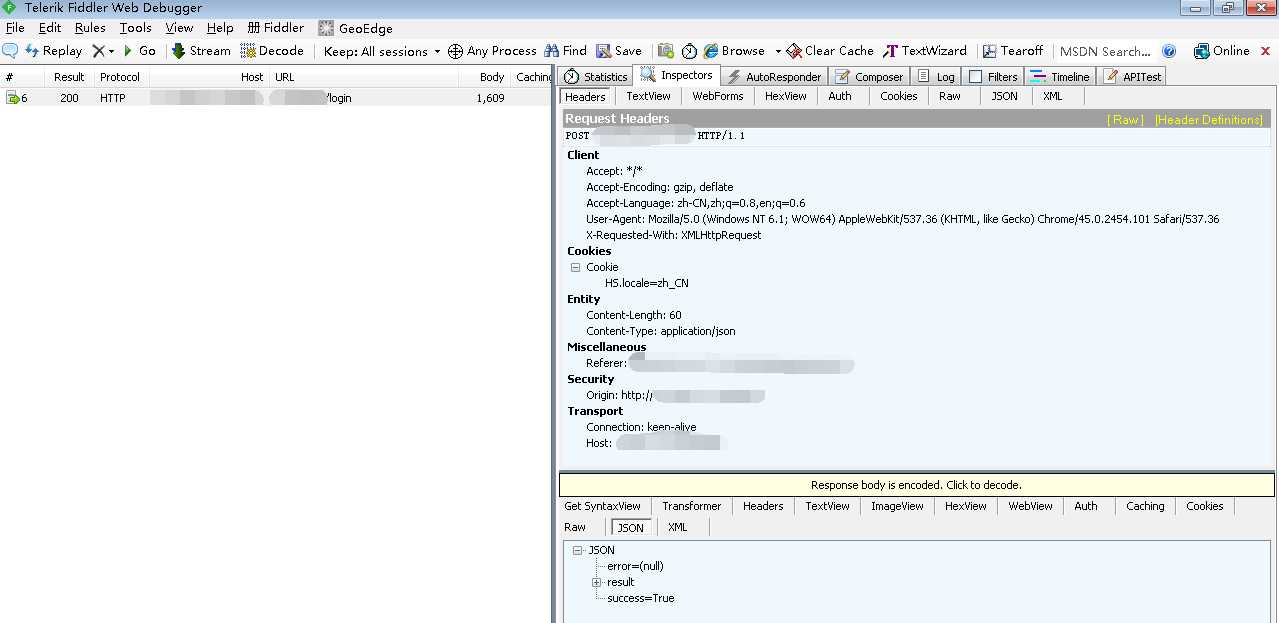This screenshot has height=623, width=1279.
Task: Close the toolbar with red X
Action: (1265, 51)
